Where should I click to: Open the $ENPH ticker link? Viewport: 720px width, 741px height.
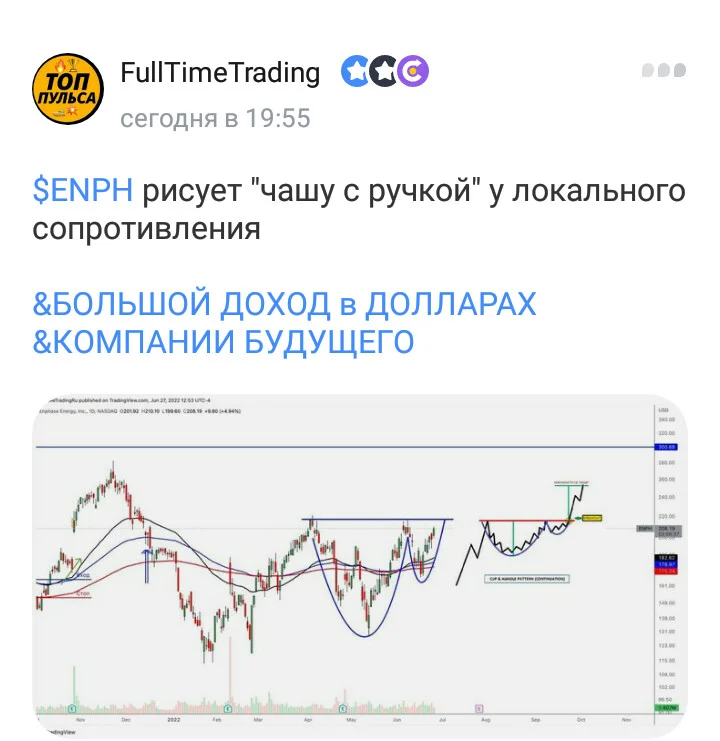pos(83,190)
